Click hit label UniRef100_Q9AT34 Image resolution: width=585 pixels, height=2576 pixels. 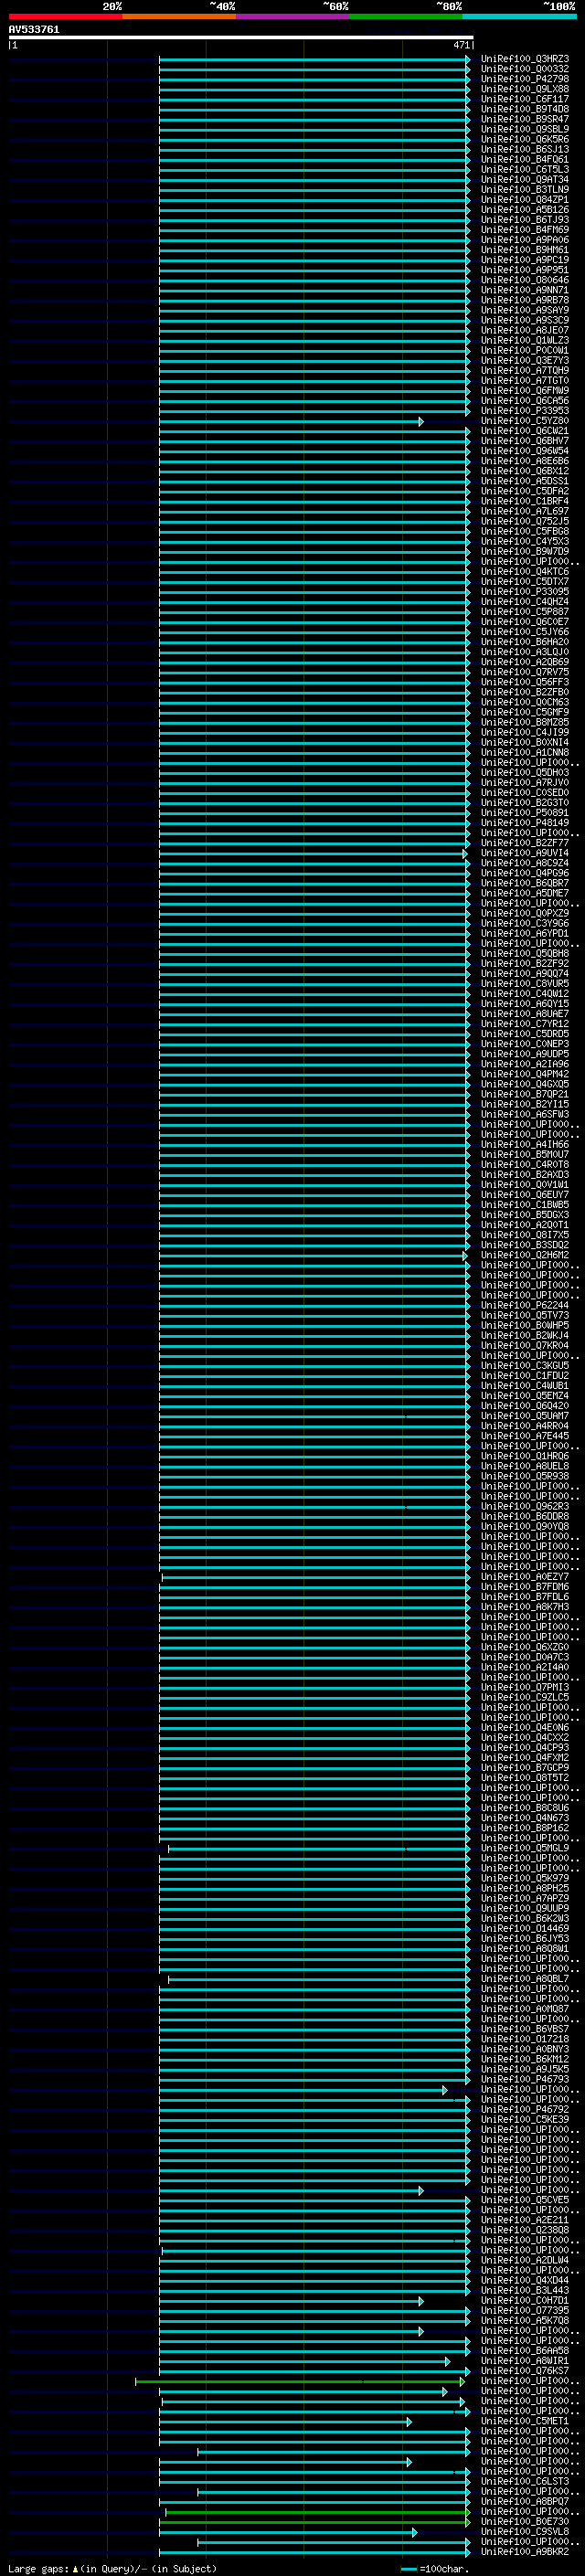[524, 180]
